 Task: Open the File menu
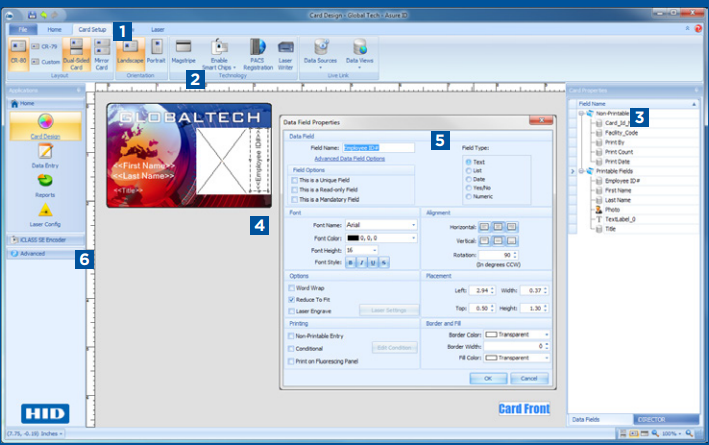coord(19,30)
